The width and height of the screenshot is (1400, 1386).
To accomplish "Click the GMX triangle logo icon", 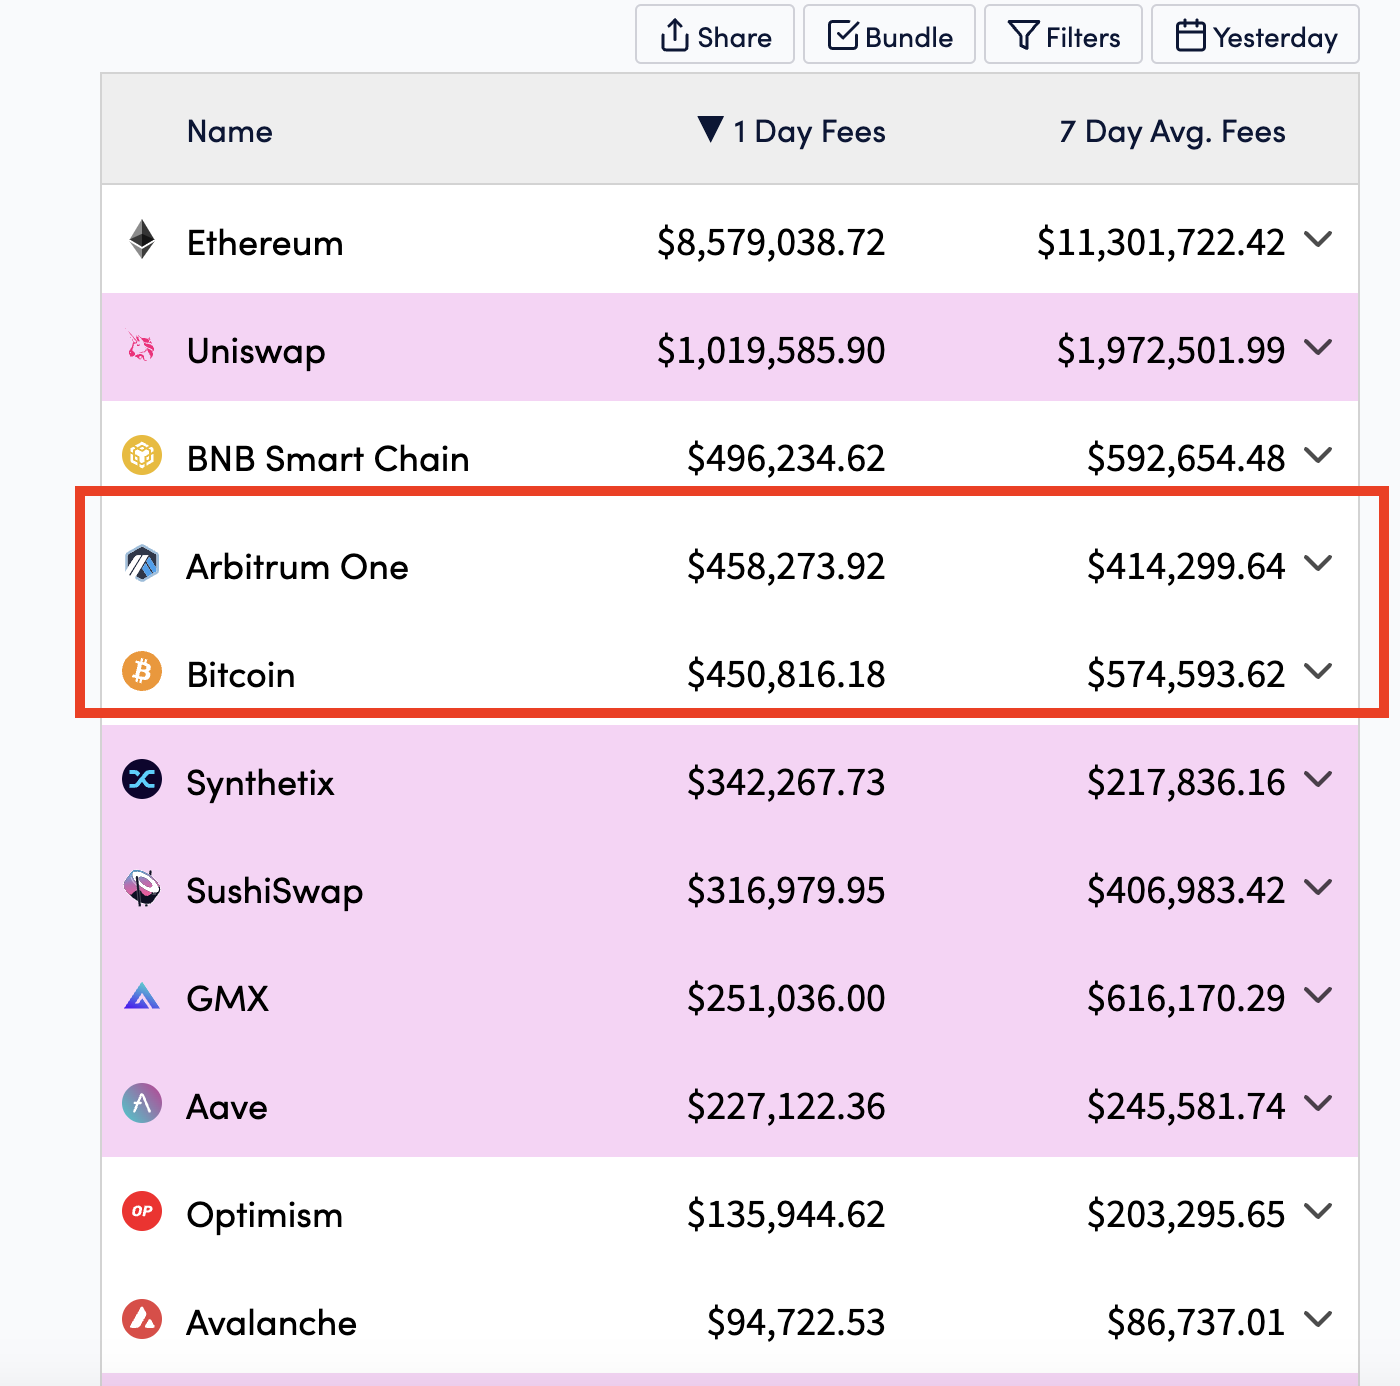I will [x=142, y=996].
